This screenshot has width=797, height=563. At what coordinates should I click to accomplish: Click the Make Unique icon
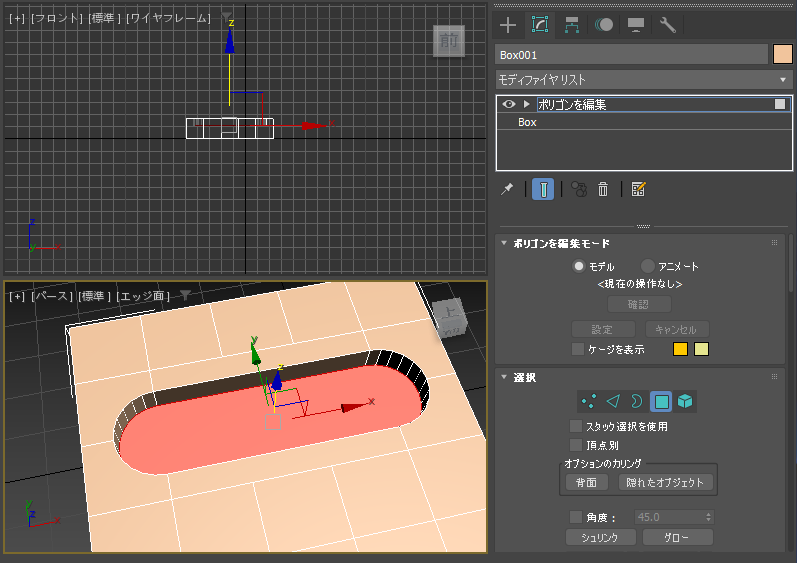point(579,190)
